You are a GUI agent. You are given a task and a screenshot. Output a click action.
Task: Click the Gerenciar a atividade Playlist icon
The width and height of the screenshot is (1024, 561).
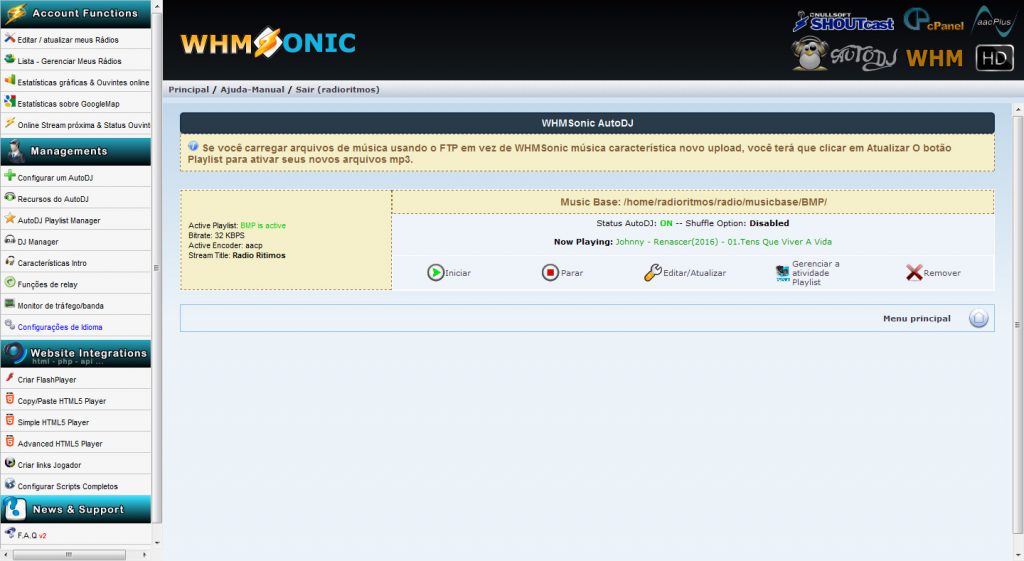point(782,273)
